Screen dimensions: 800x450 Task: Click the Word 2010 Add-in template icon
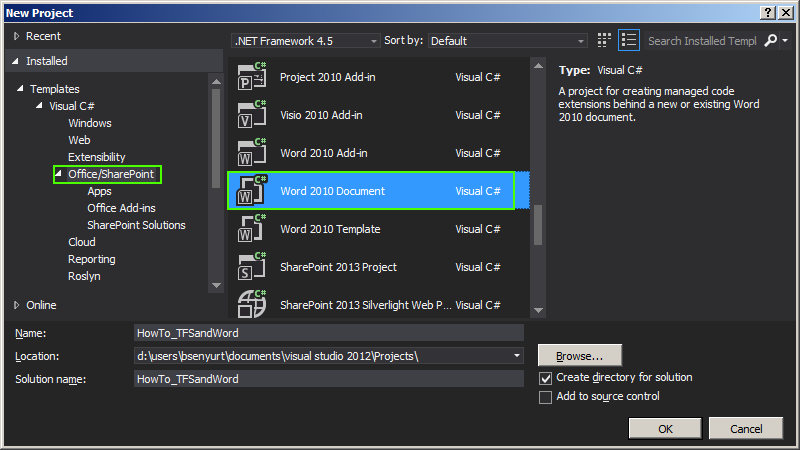[x=251, y=153]
